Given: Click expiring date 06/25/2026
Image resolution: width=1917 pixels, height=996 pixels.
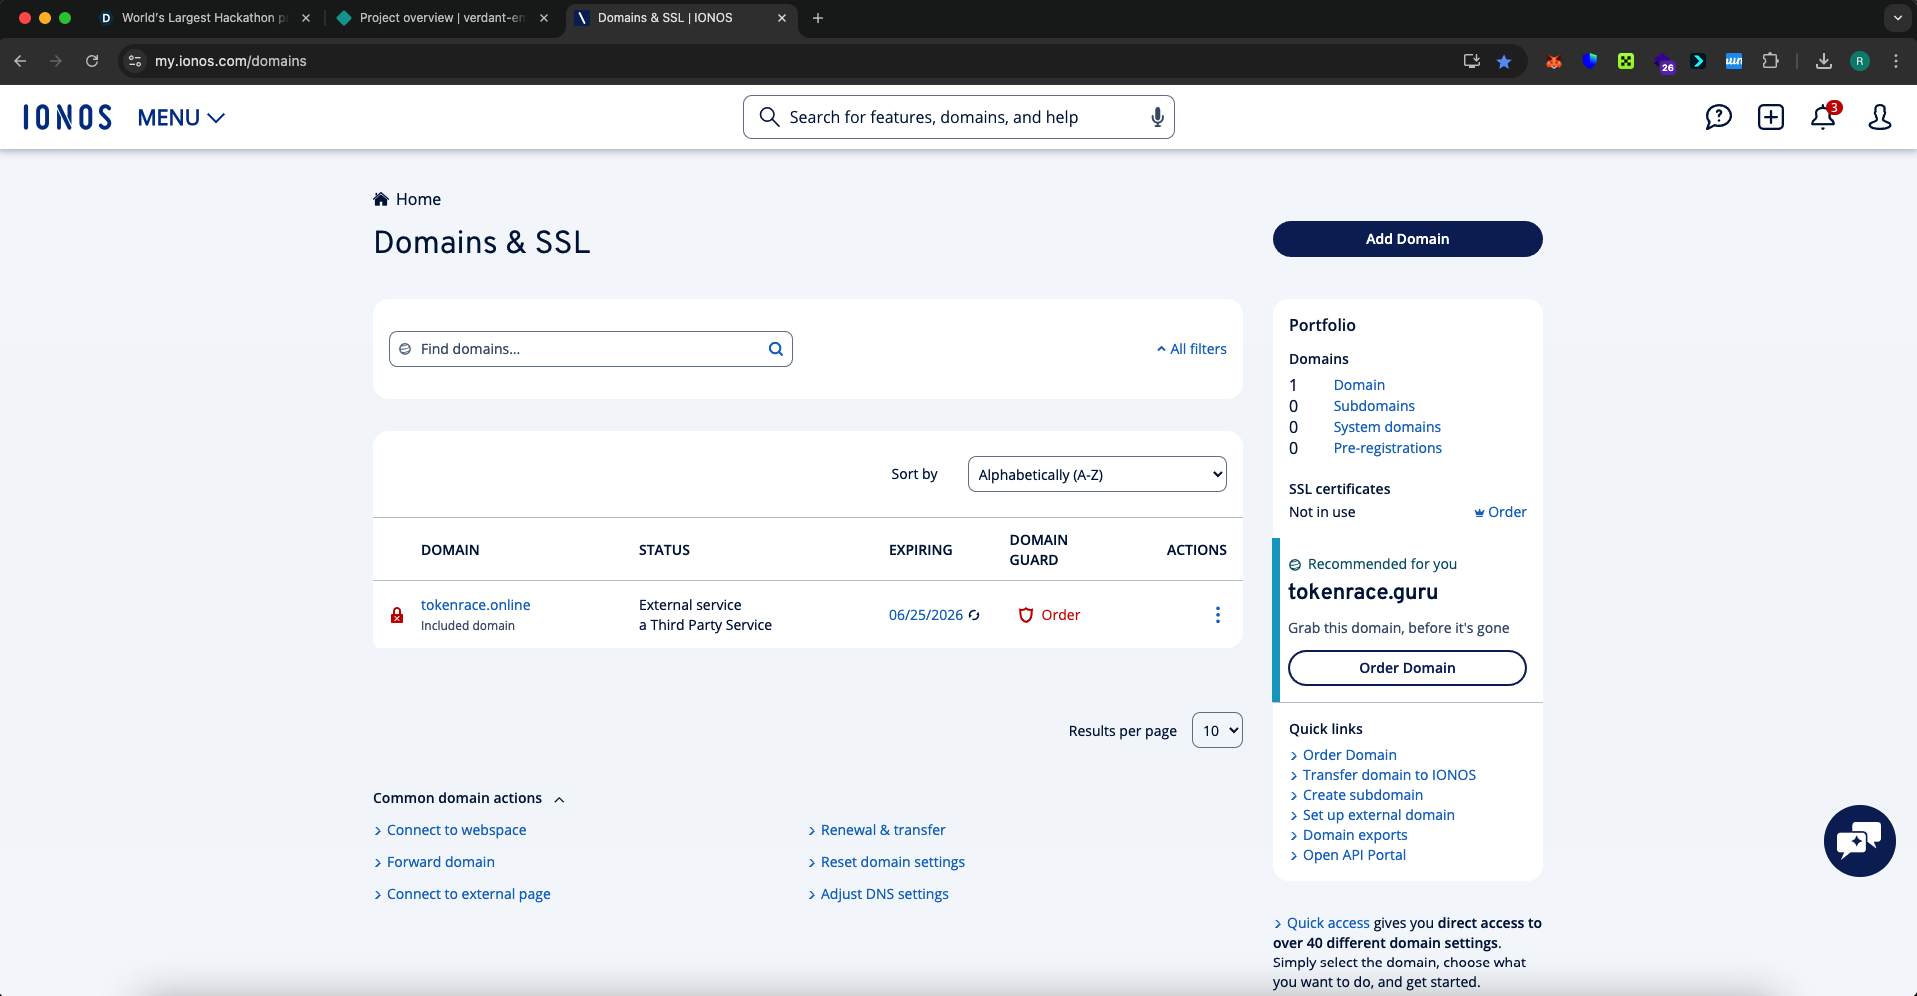Looking at the screenshot, I should click(926, 615).
